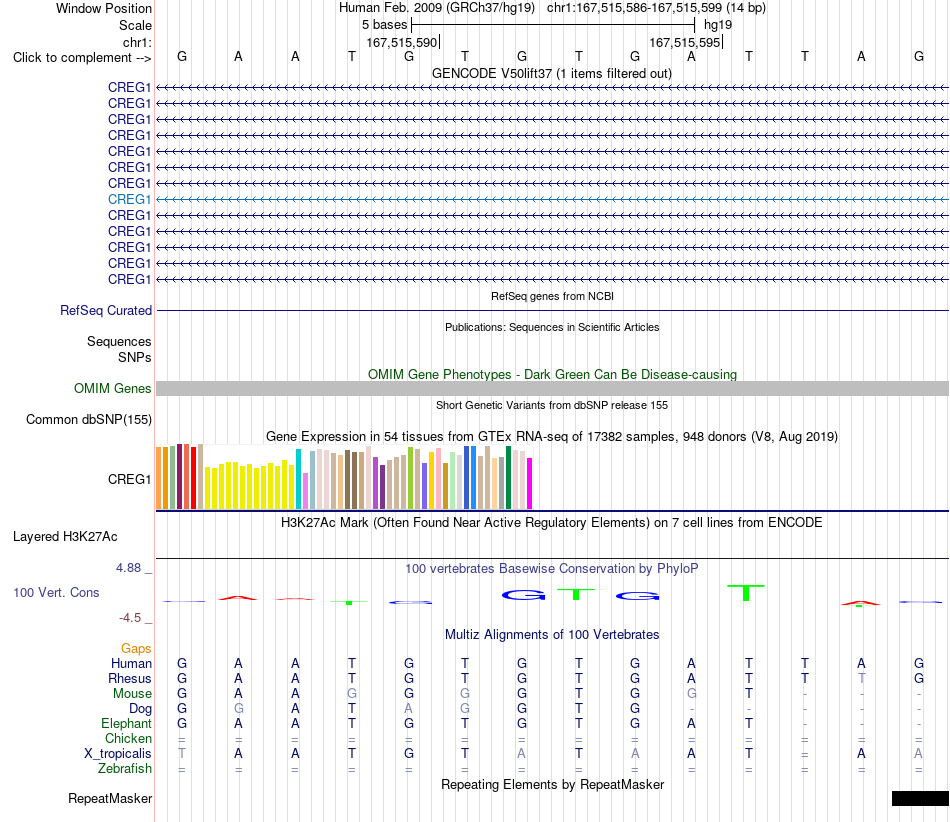
Task: Click the RepeatMasker side label
Action: pyautogui.click(x=110, y=798)
